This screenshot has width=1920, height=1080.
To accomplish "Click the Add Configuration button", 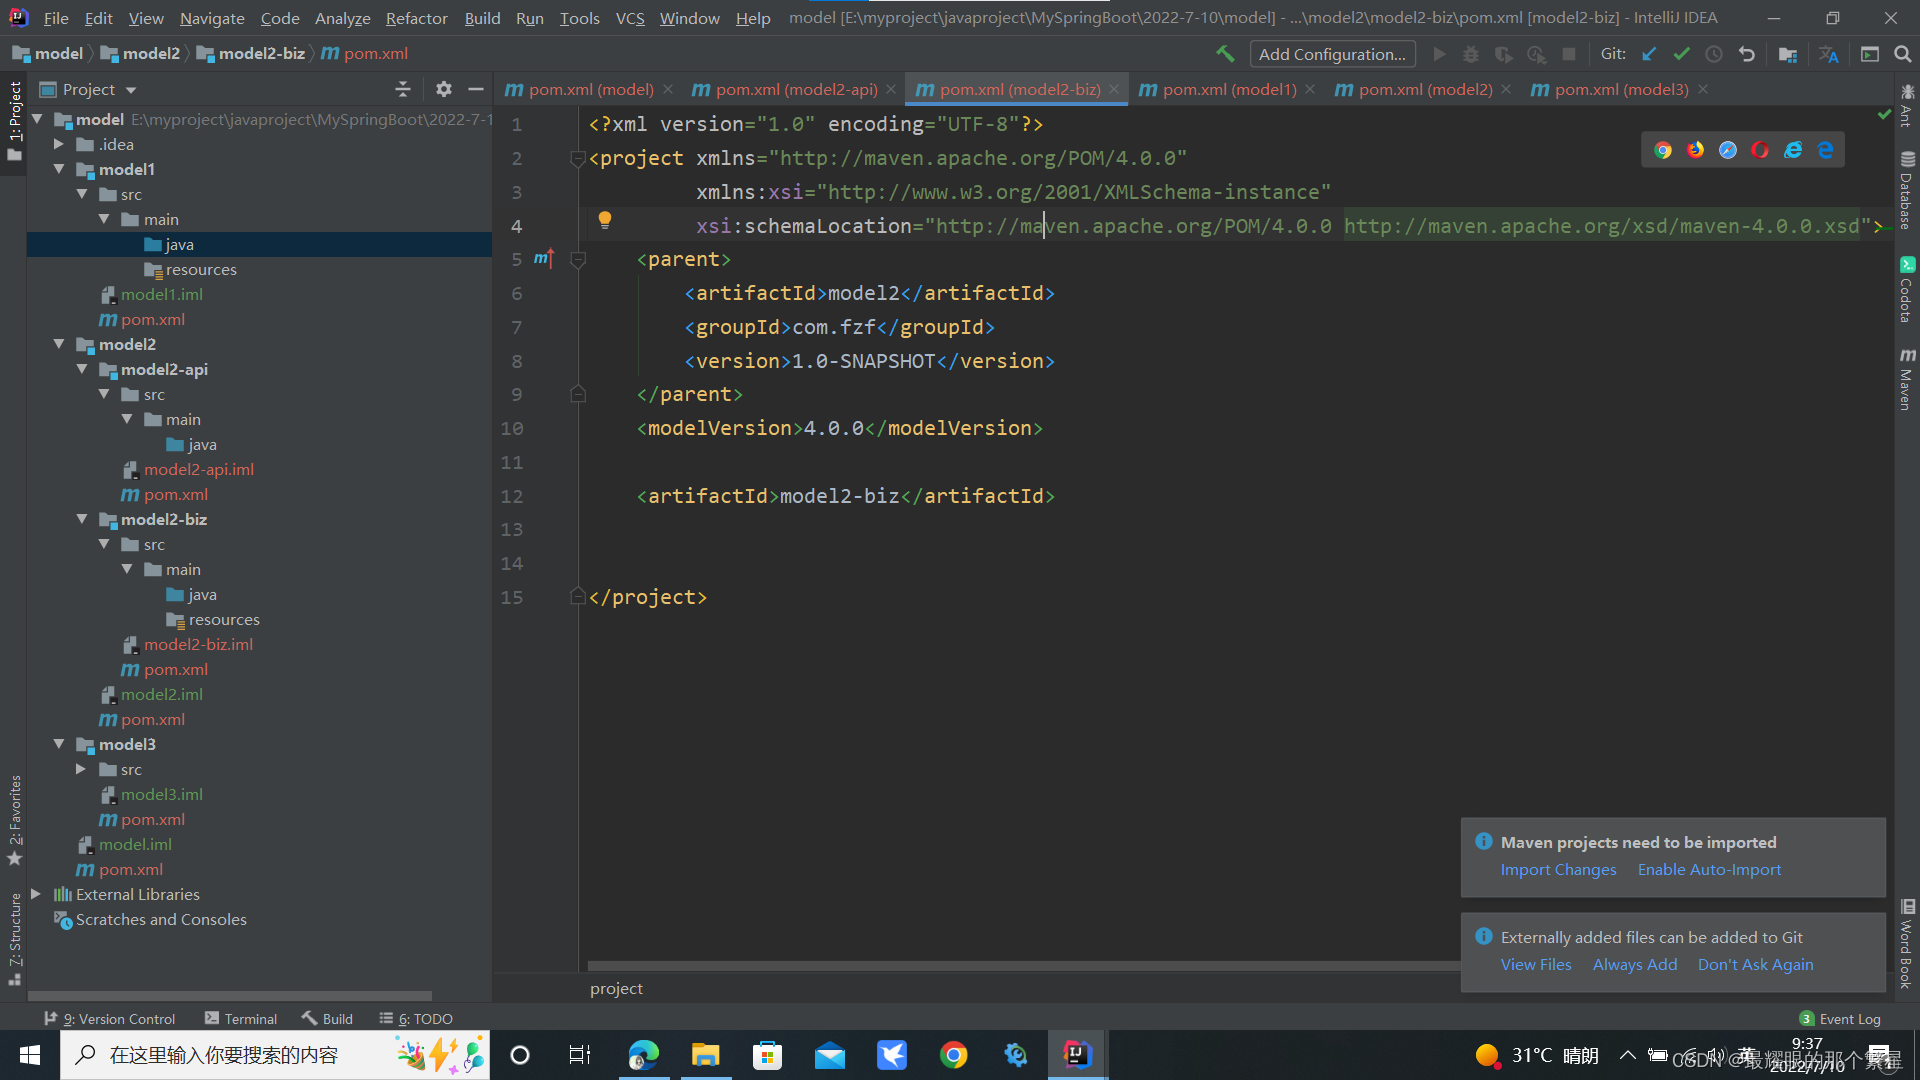I will [1332, 54].
